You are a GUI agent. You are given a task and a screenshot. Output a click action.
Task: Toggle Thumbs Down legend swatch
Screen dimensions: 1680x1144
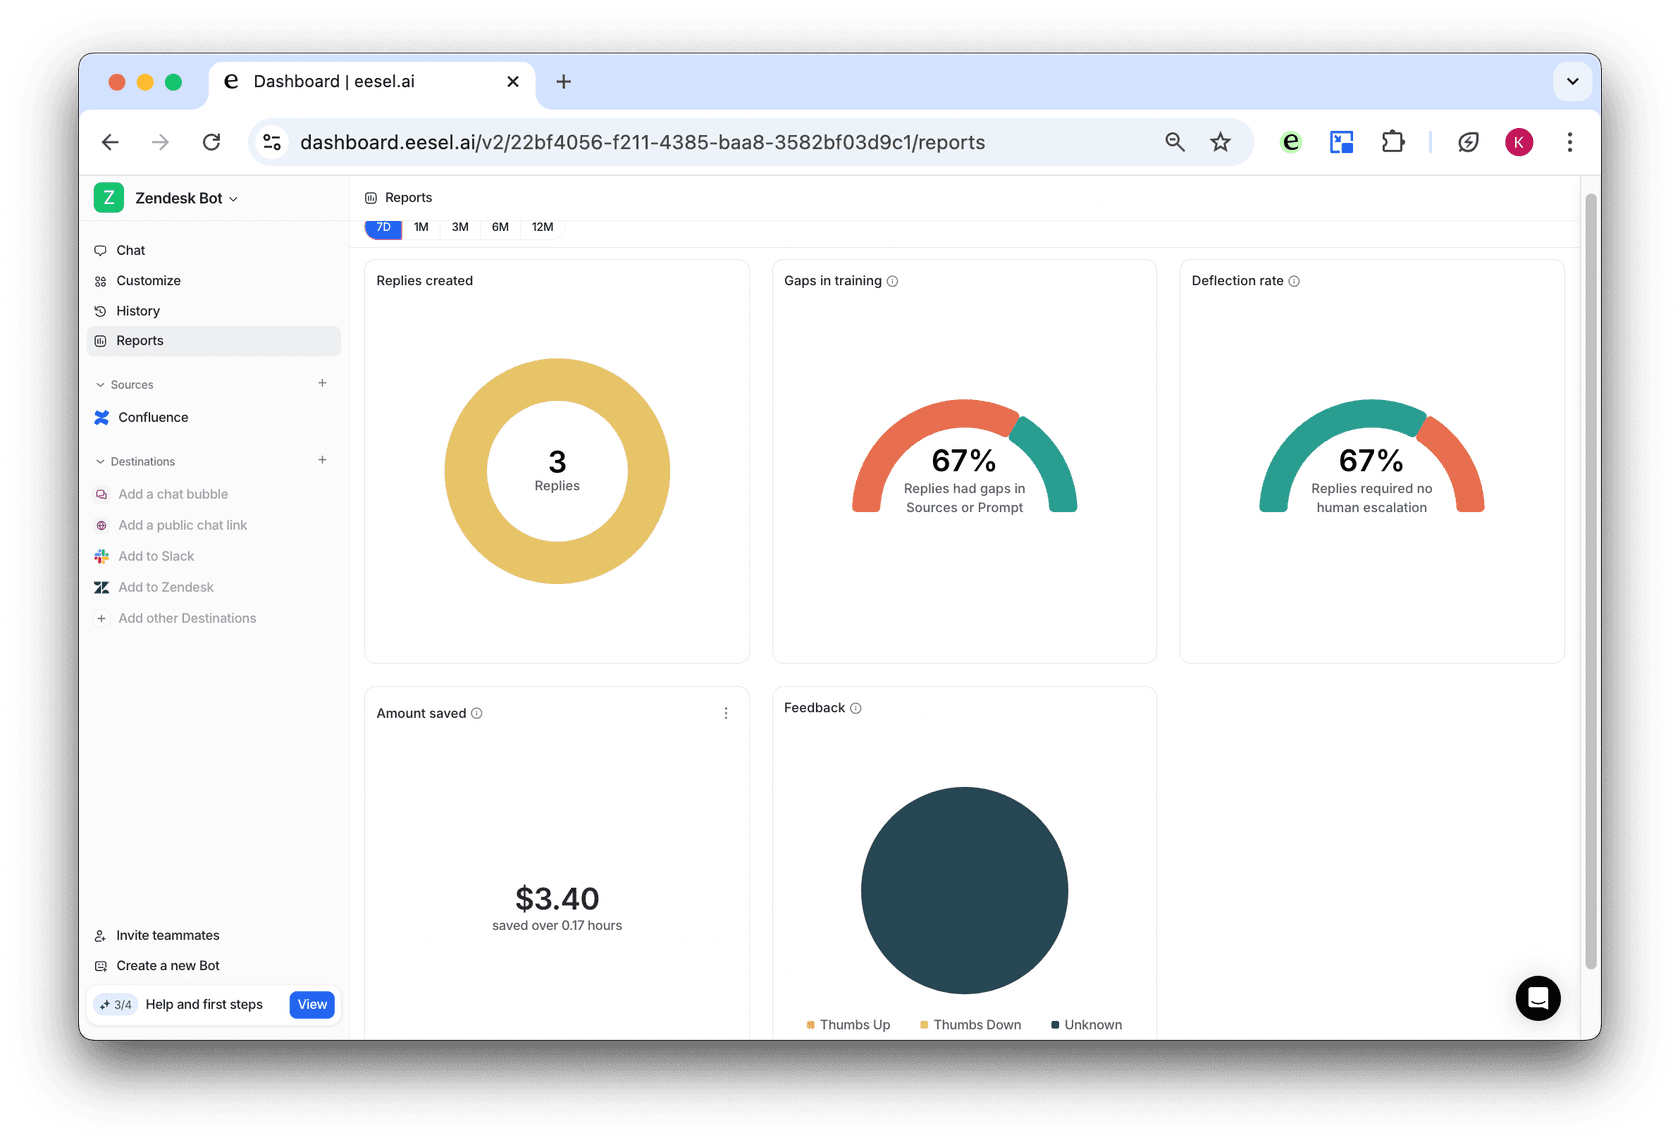[924, 1025]
